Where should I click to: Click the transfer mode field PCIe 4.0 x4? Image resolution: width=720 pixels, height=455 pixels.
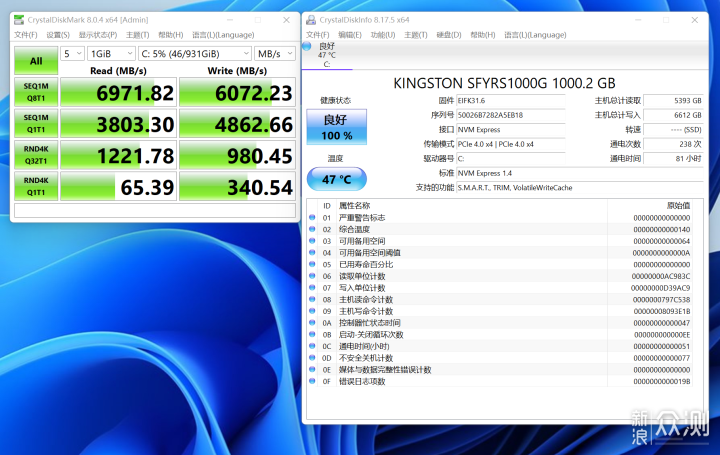pos(511,144)
